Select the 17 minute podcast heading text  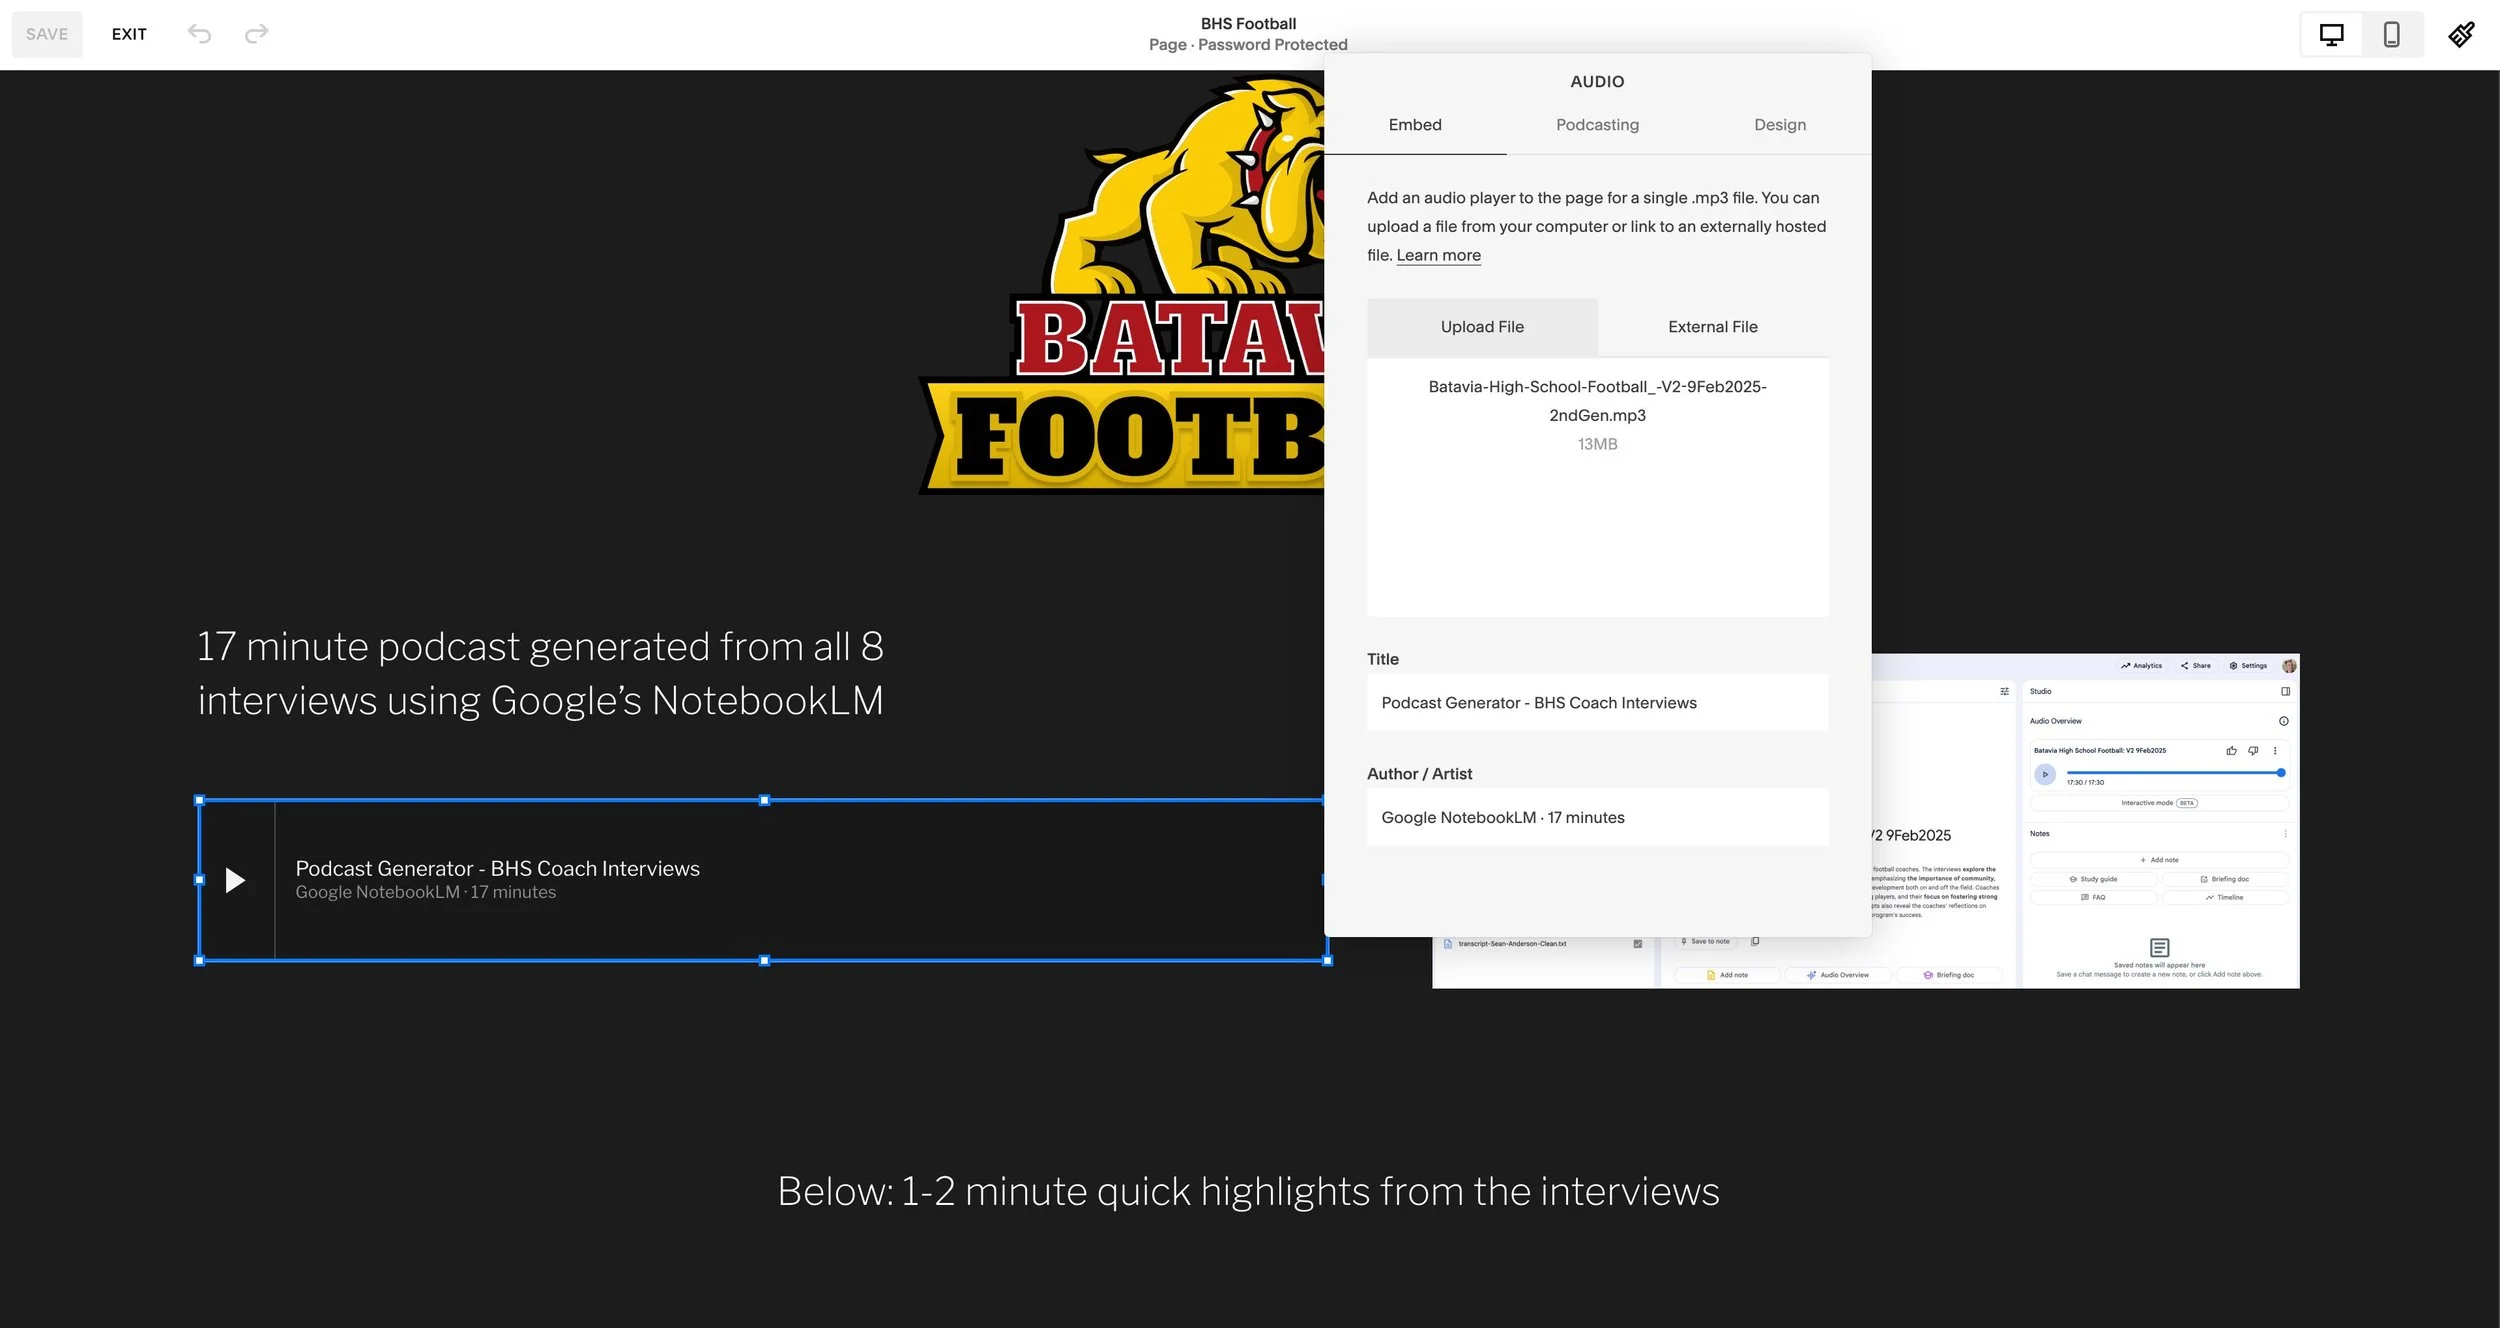pyautogui.click(x=540, y=673)
